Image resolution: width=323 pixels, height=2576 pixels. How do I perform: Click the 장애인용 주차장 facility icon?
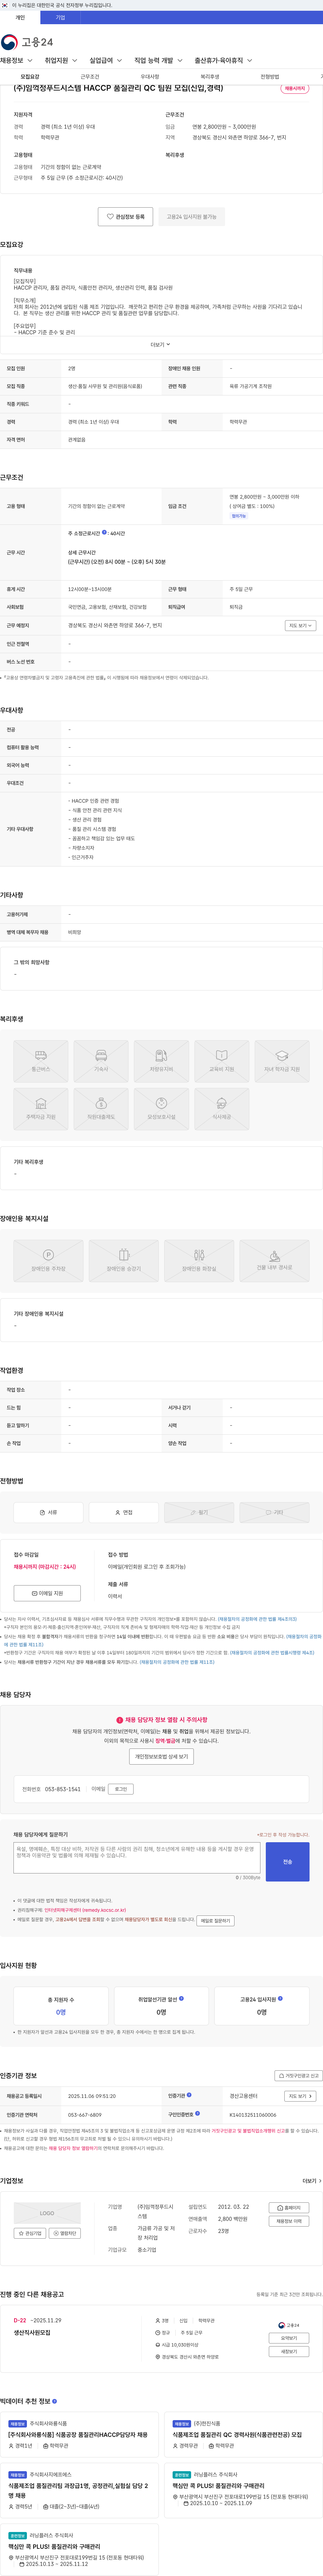(x=48, y=1261)
